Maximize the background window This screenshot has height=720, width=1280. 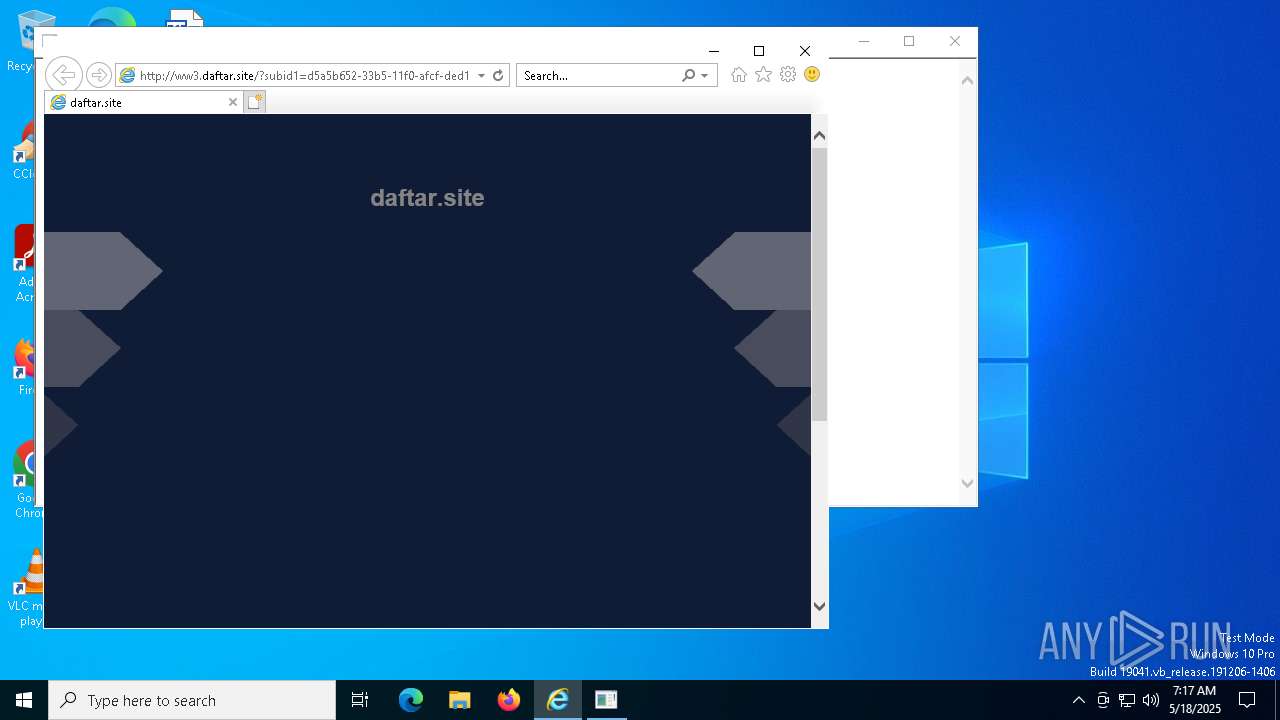[x=909, y=41]
